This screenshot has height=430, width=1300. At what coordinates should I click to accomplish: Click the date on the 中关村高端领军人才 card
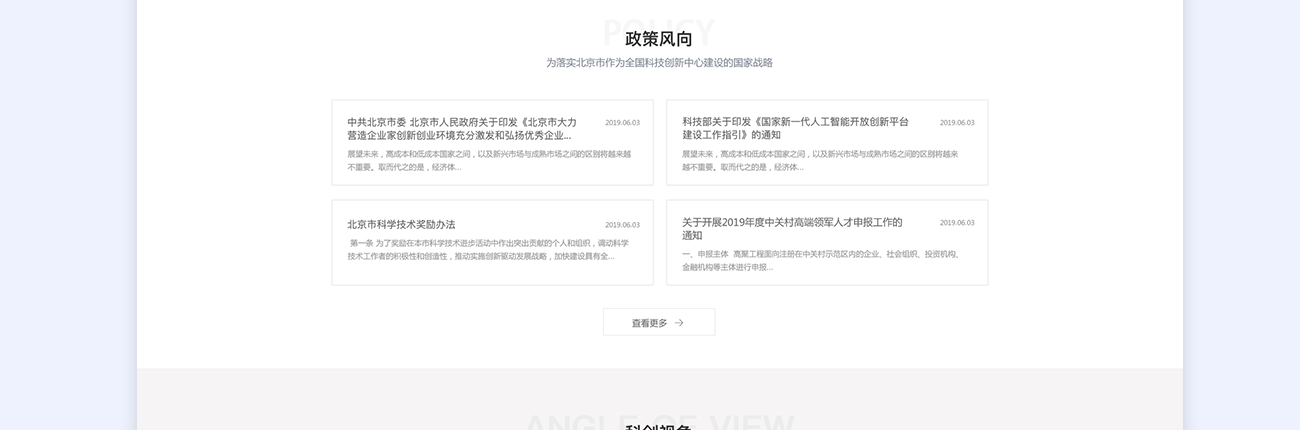click(x=956, y=223)
